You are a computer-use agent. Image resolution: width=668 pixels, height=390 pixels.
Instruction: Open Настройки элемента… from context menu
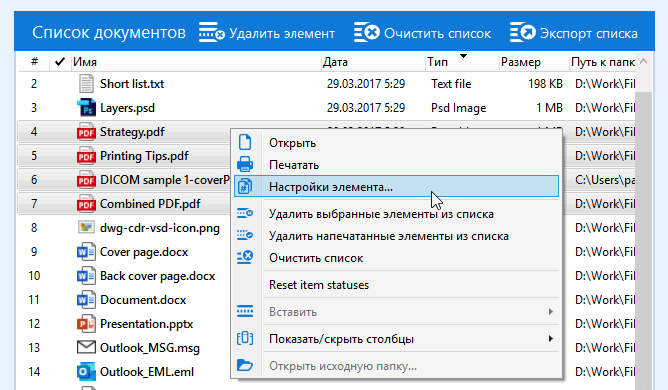(396, 186)
